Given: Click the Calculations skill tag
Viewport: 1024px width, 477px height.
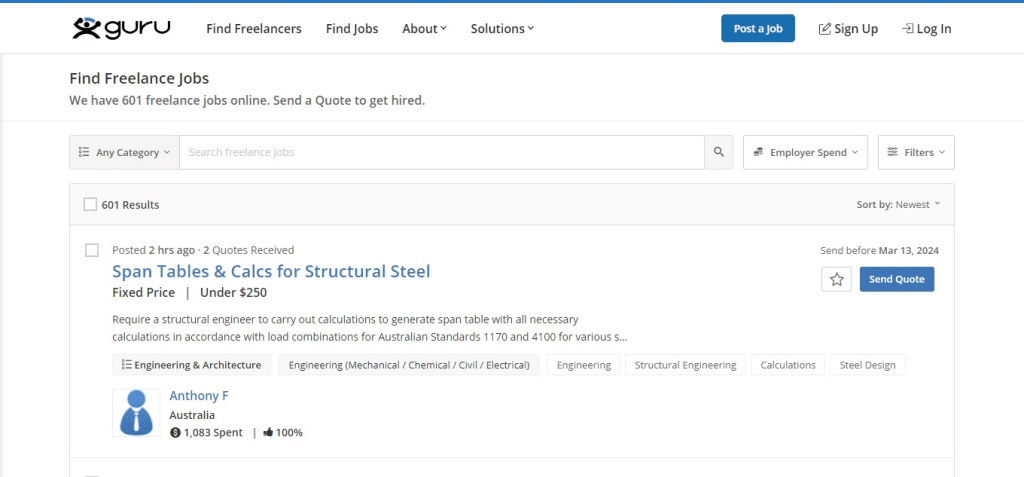Looking at the screenshot, I should click(x=788, y=365).
